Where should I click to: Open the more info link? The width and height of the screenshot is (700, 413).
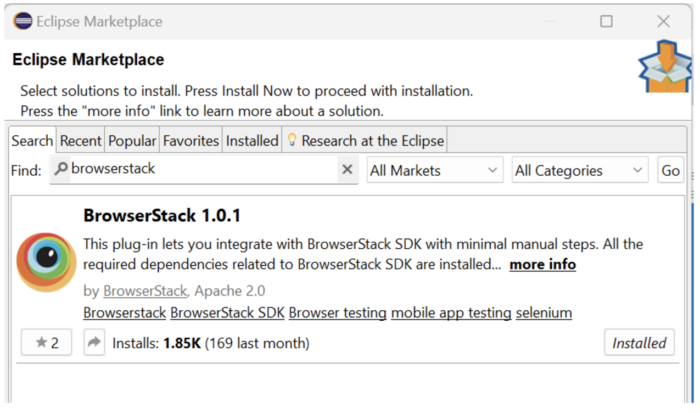pos(542,264)
